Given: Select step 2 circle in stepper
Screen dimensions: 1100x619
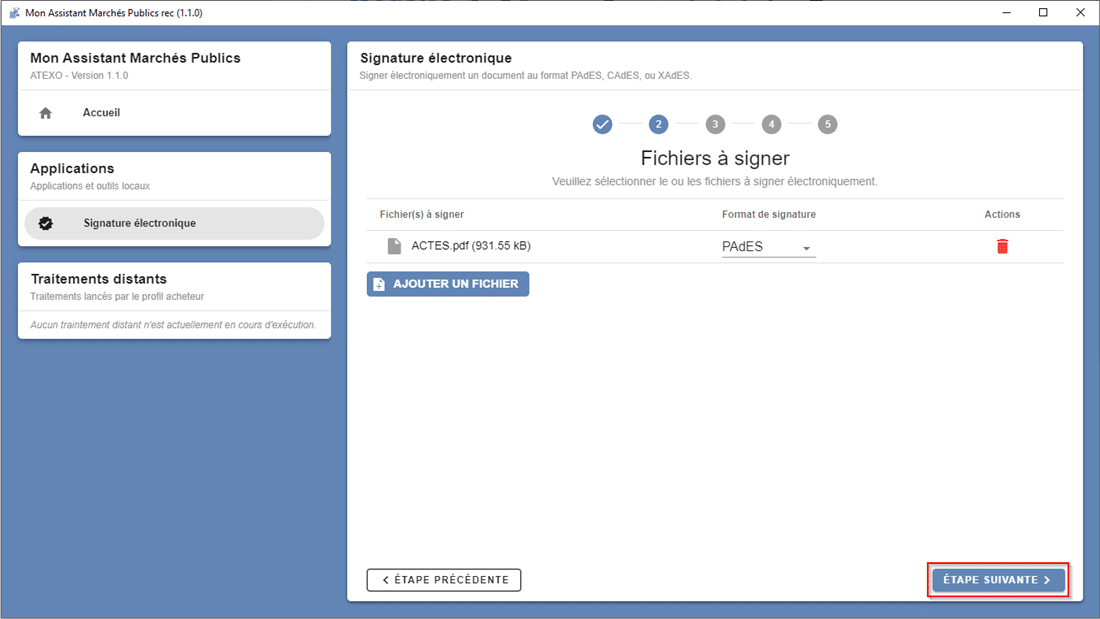Looking at the screenshot, I should (658, 124).
